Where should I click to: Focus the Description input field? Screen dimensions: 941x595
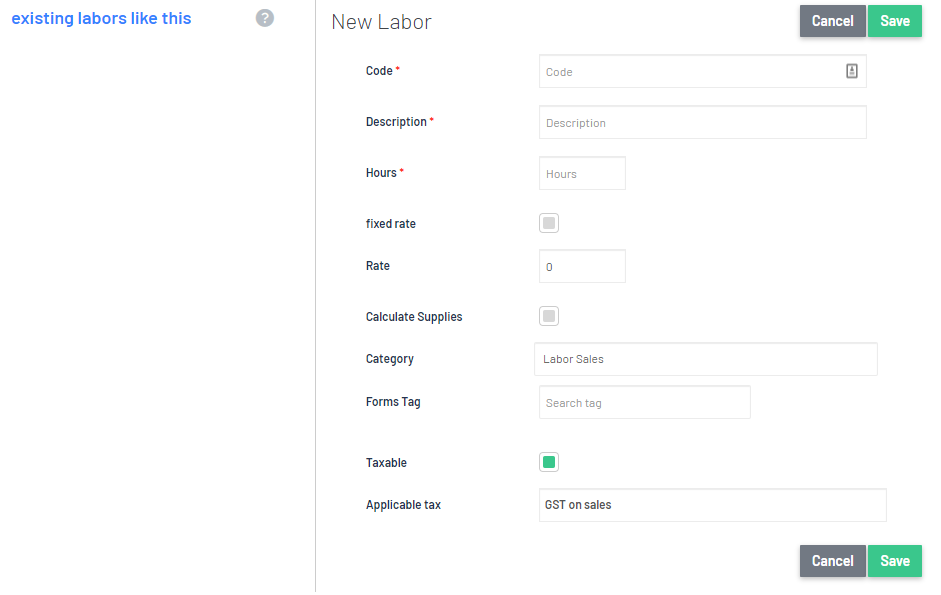click(x=702, y=122)
